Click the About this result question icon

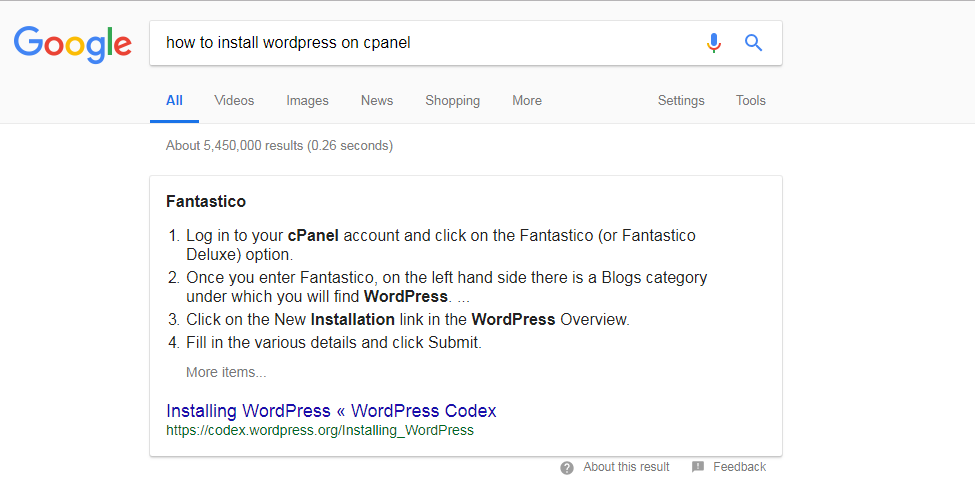click(567, 468)
